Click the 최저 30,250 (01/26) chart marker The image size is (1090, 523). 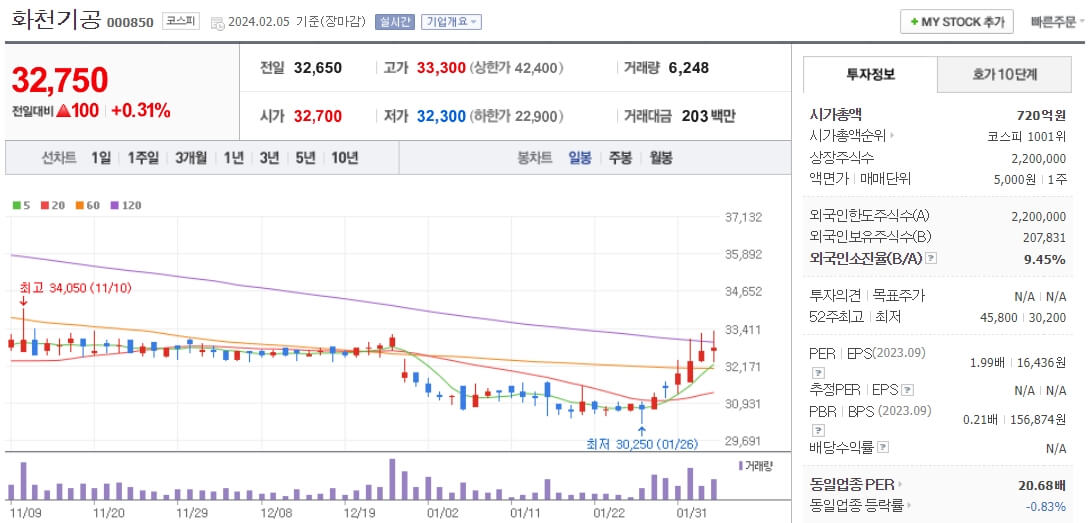[642, 444]
